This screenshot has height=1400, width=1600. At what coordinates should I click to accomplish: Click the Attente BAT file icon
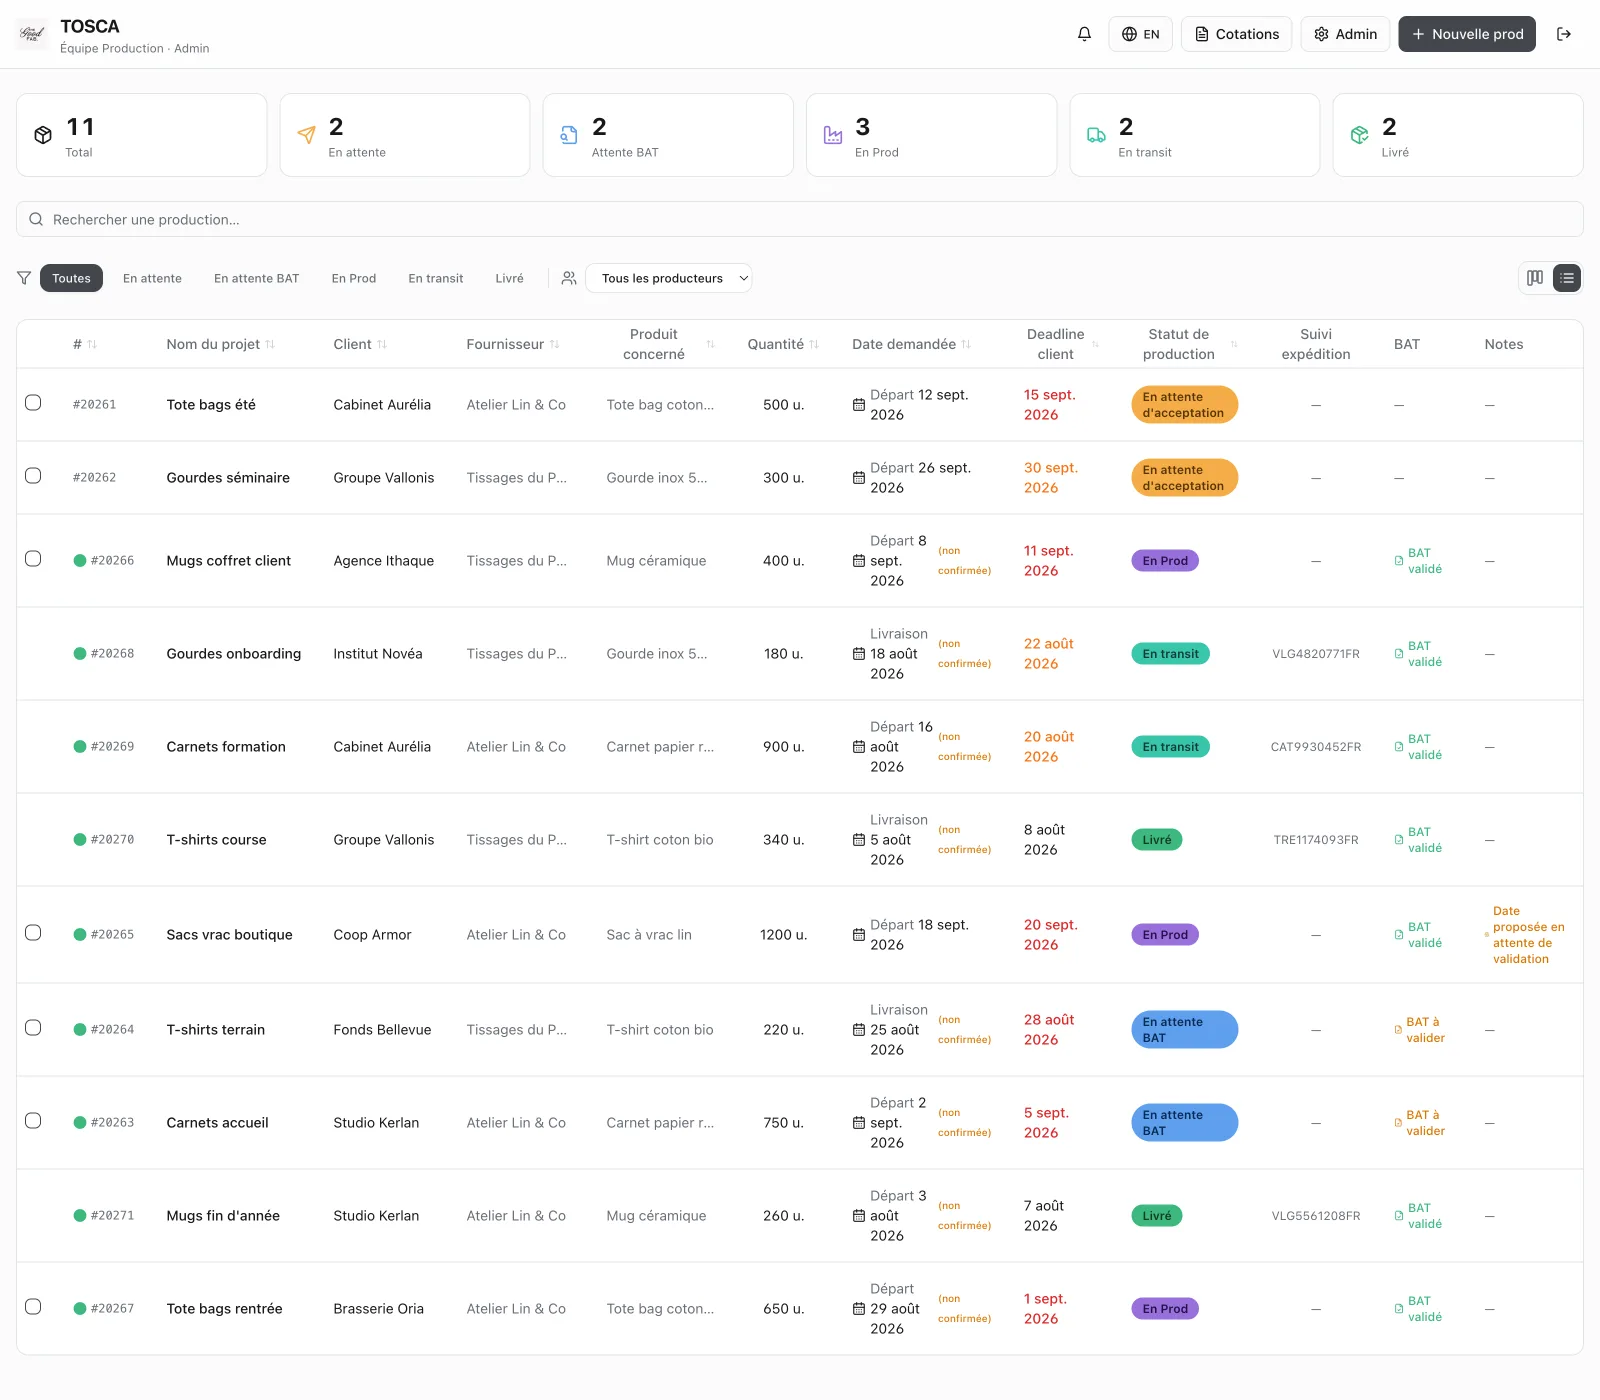[x=569, y=135]
